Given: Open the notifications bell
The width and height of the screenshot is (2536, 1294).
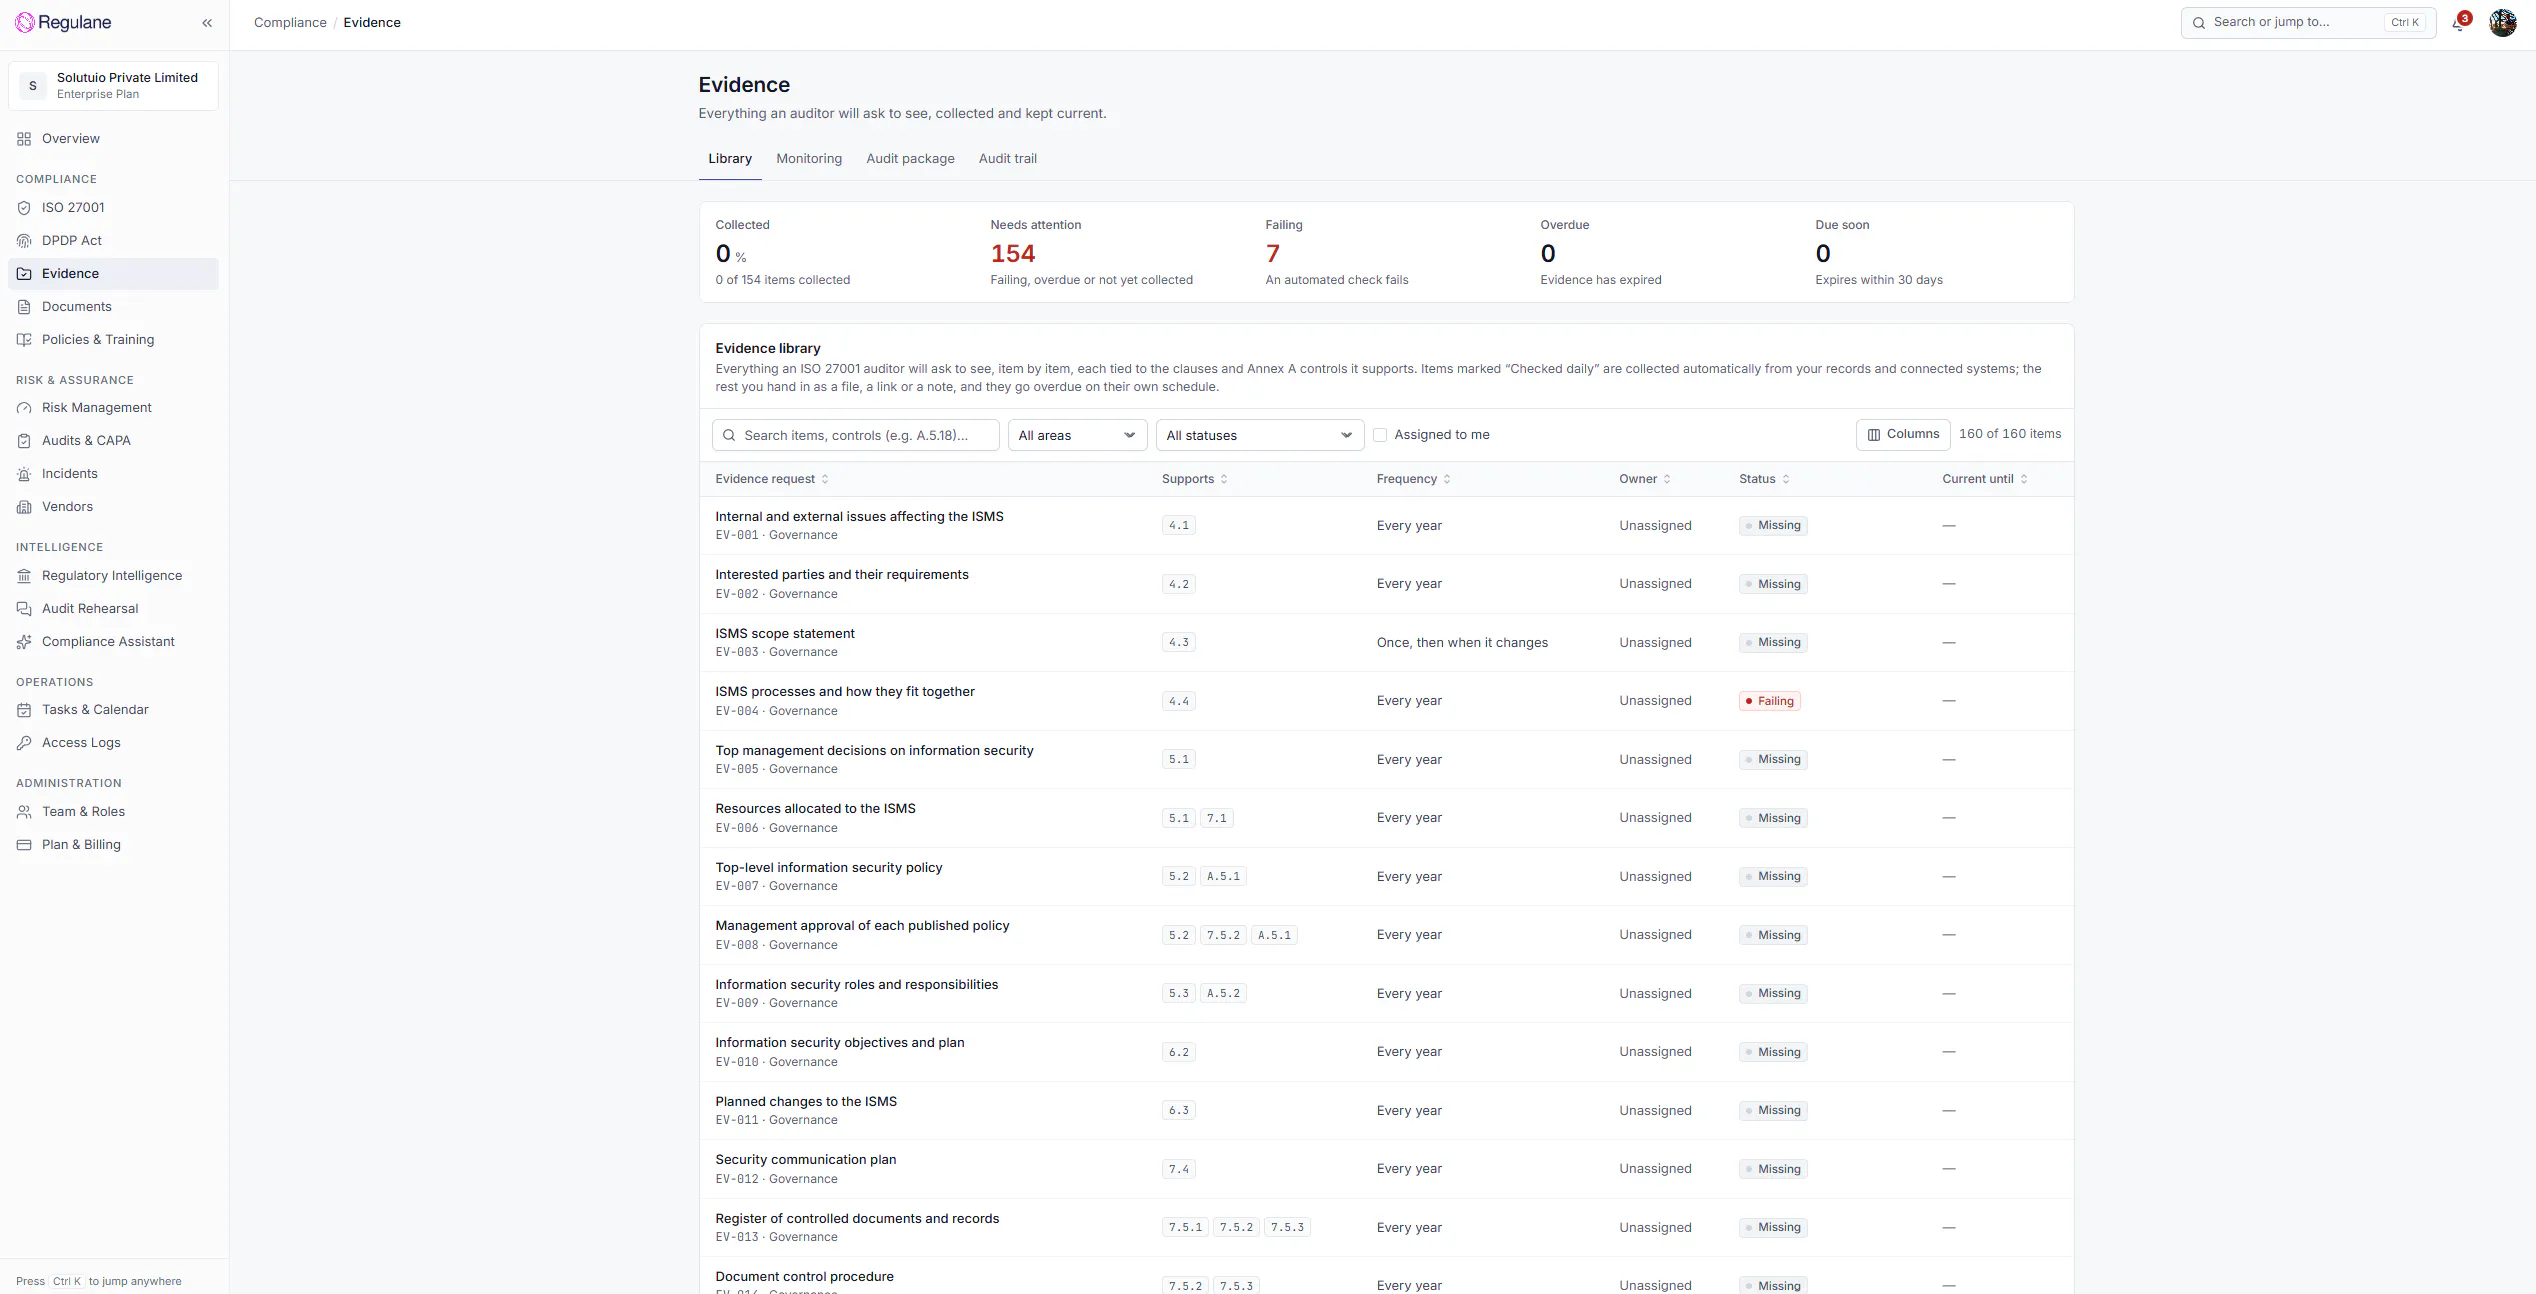Looking at the screenshot, I should (2459, 23).
